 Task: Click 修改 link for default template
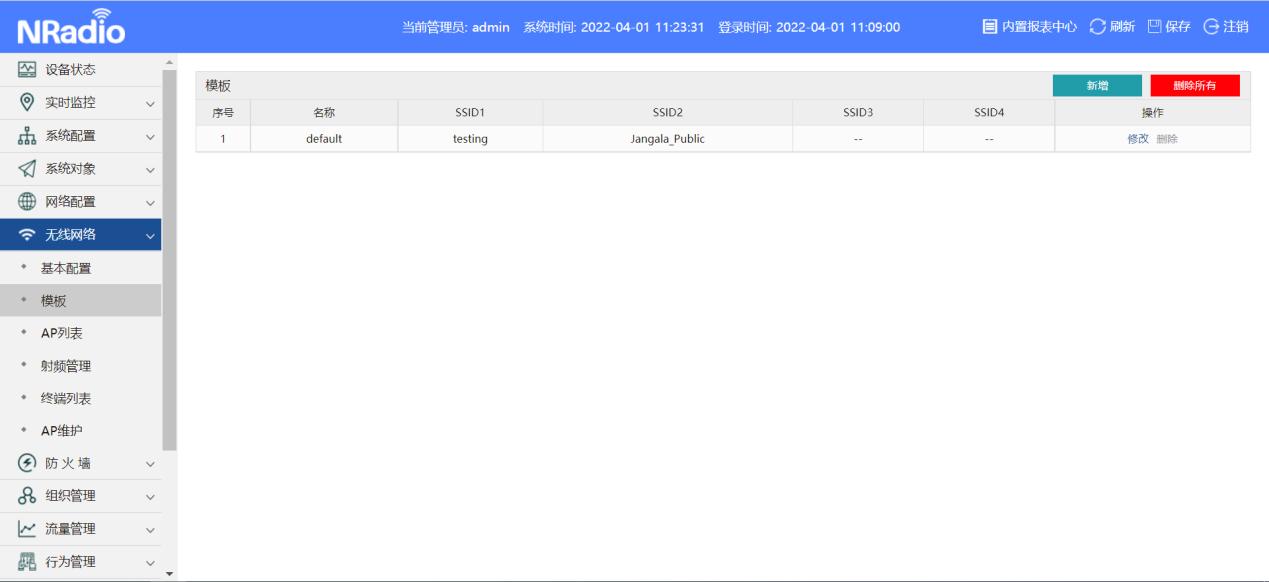point(1137,139)
